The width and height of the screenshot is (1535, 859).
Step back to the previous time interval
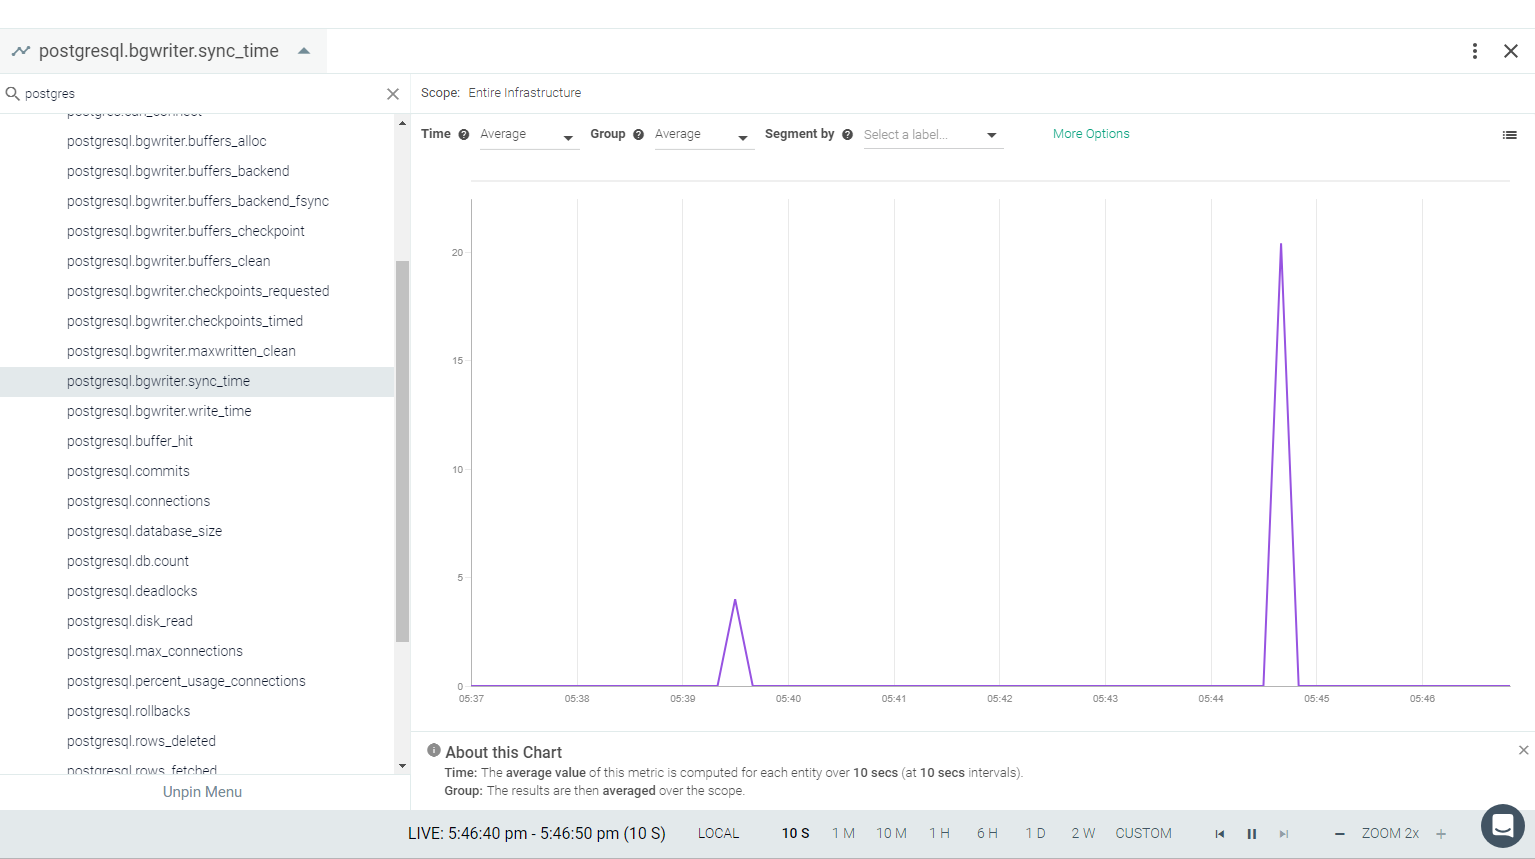tap(1219, 834)
